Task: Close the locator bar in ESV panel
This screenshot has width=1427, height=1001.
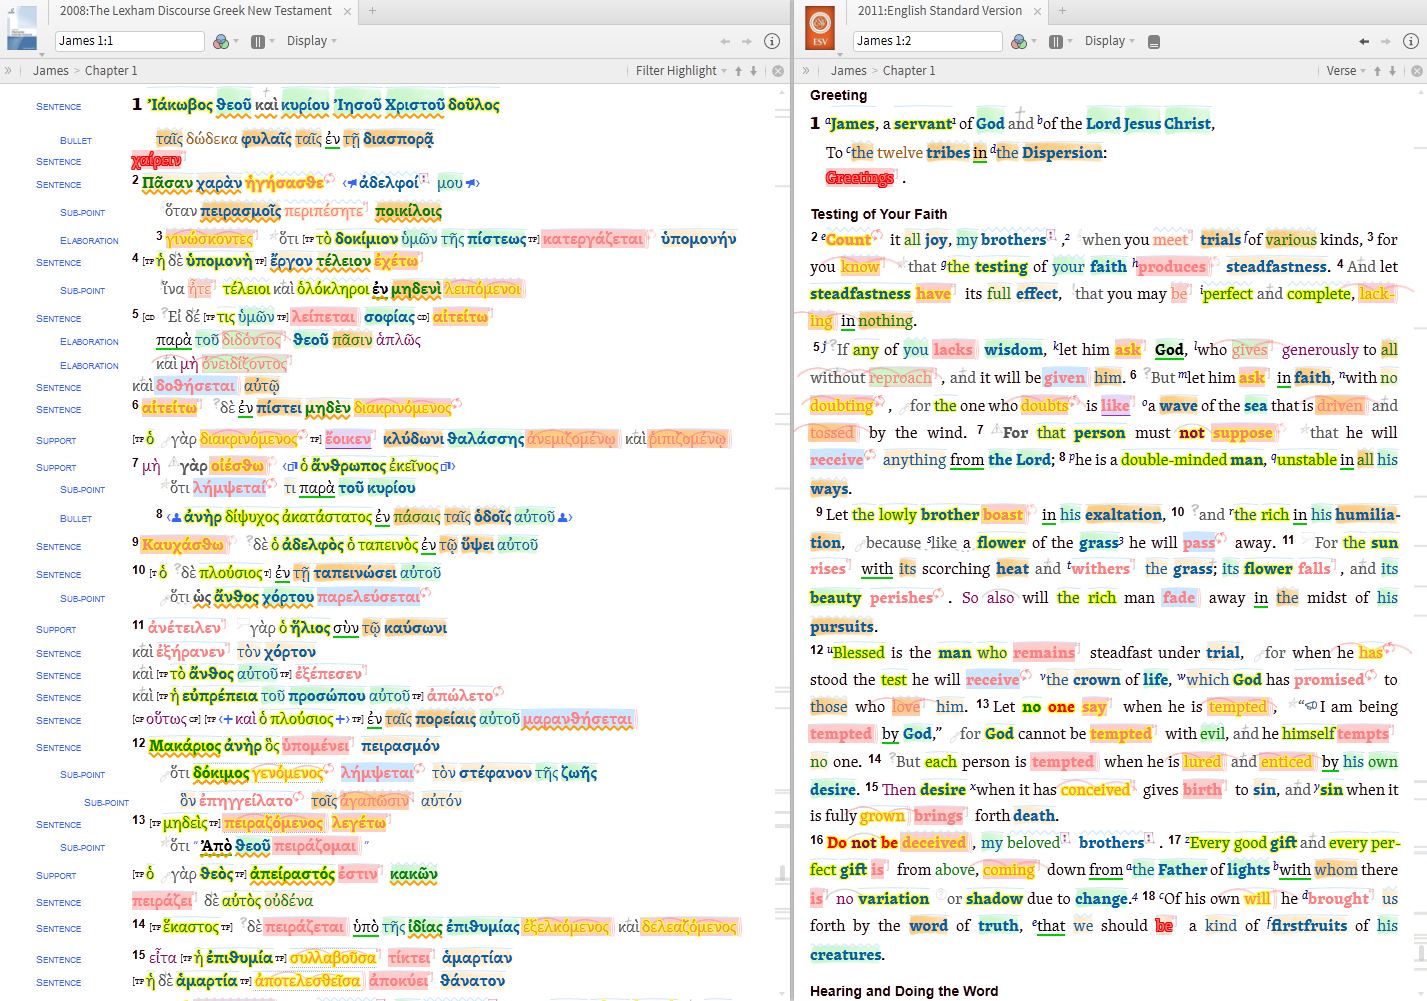Action: pyautogui.click(x=1417, y=71)
